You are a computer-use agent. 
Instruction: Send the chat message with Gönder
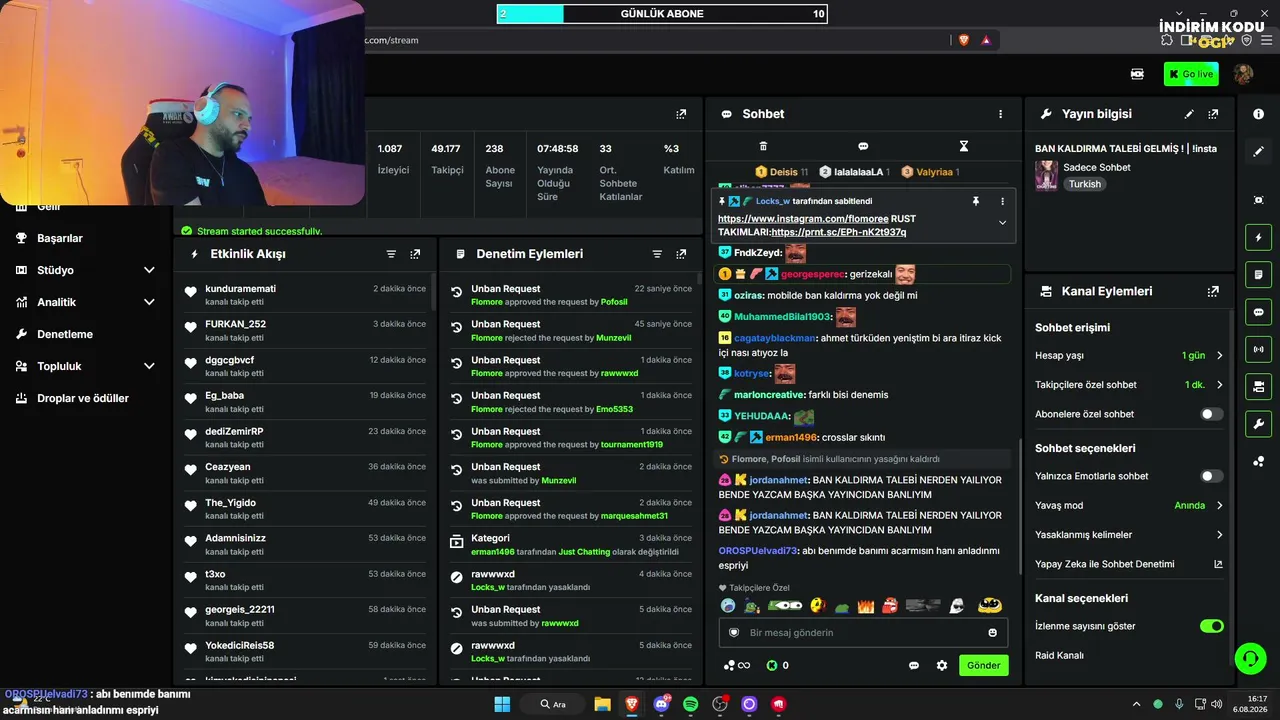point(983,665)
